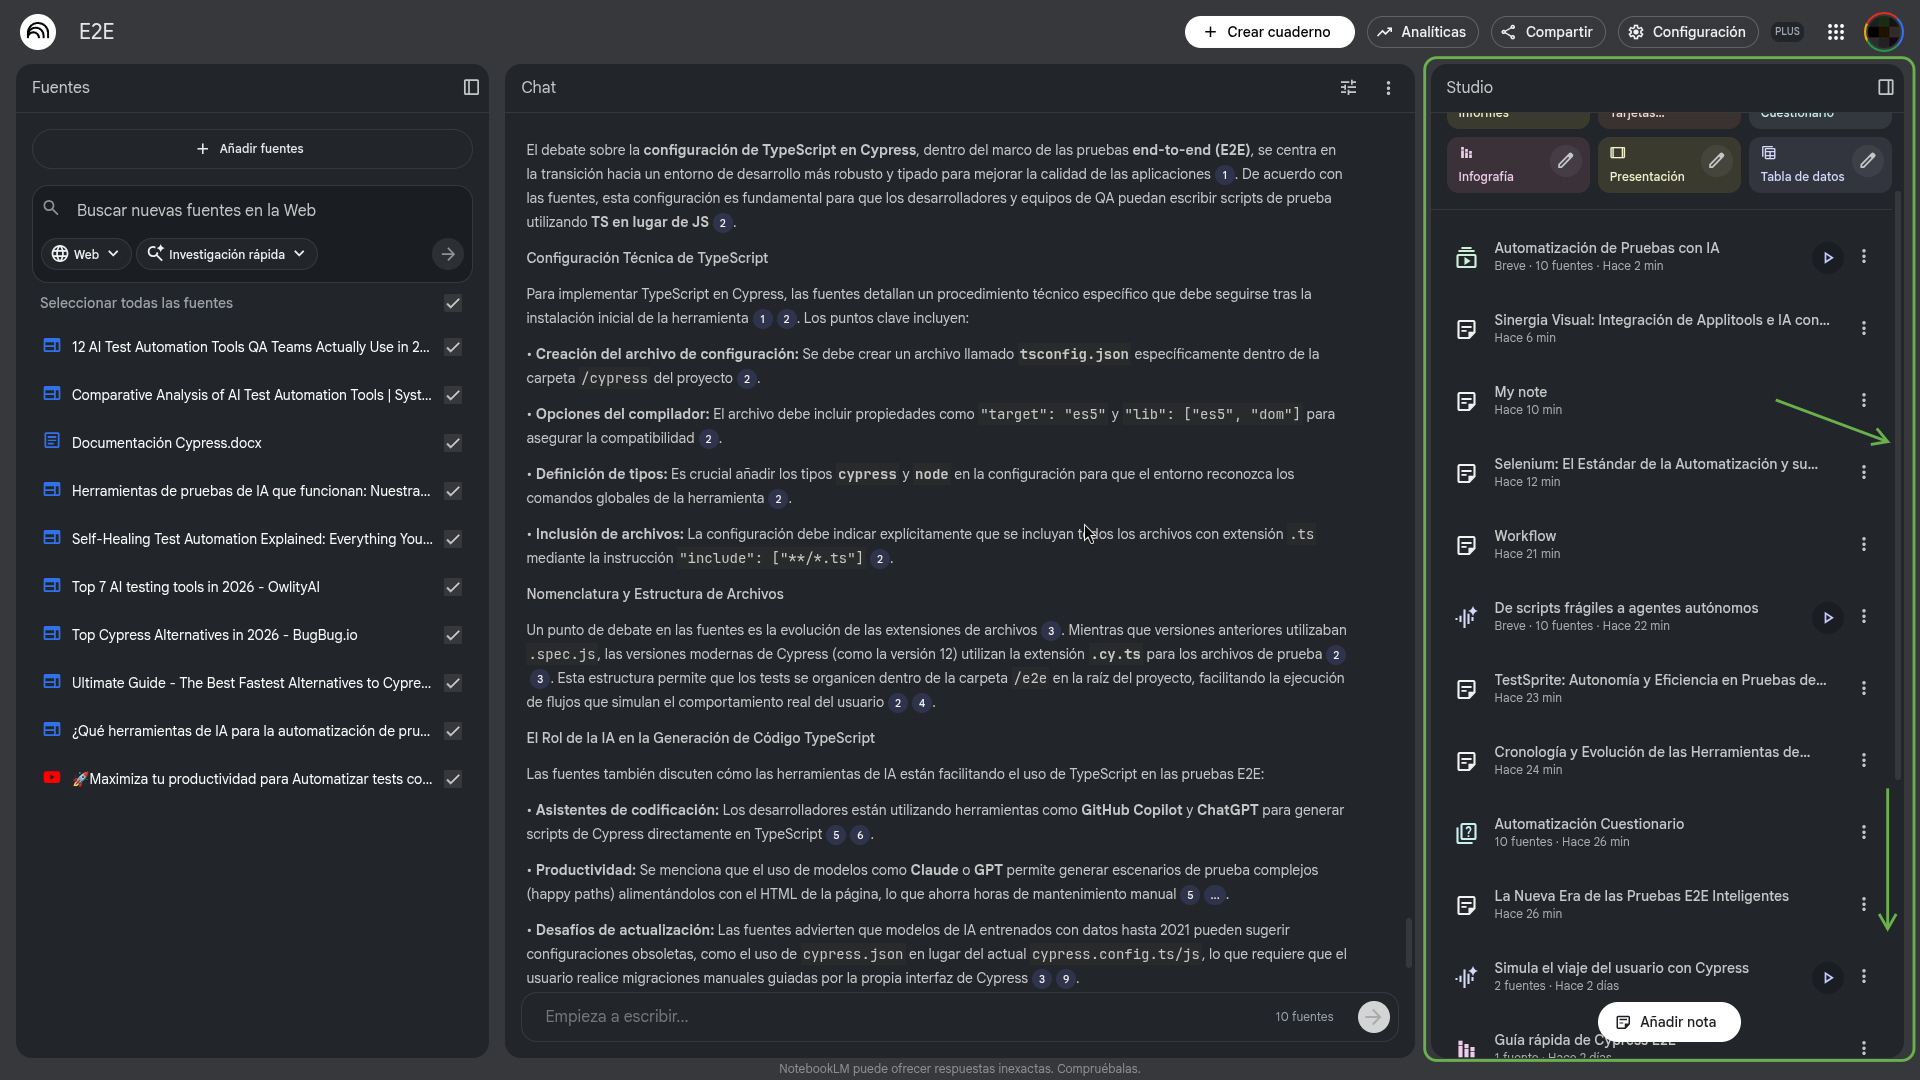
Task: Click the Chat panel vertical scrollbar
Action: [1409, 943]
